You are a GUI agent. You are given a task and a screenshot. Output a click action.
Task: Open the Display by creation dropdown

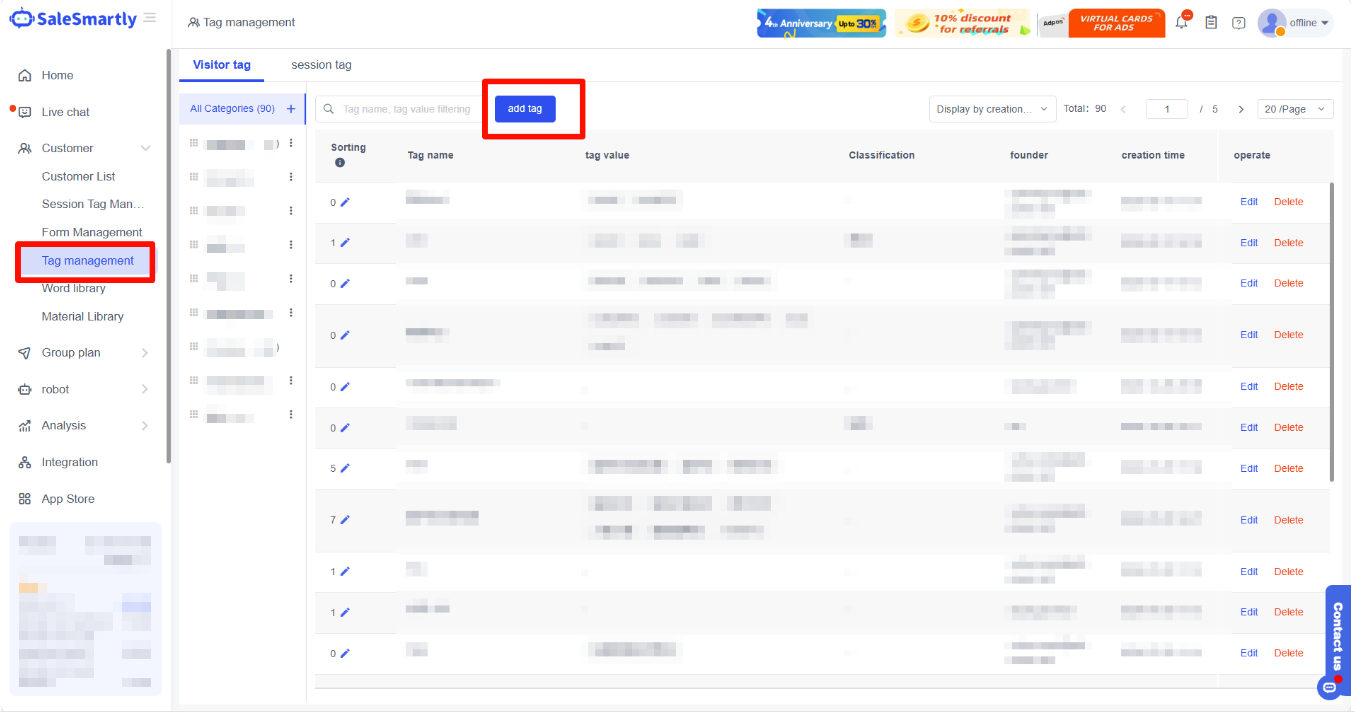click(992, 109)
